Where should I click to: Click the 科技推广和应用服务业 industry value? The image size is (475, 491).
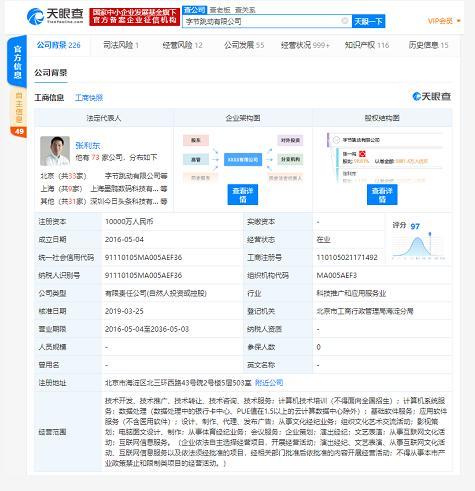[x=351, y=293]
